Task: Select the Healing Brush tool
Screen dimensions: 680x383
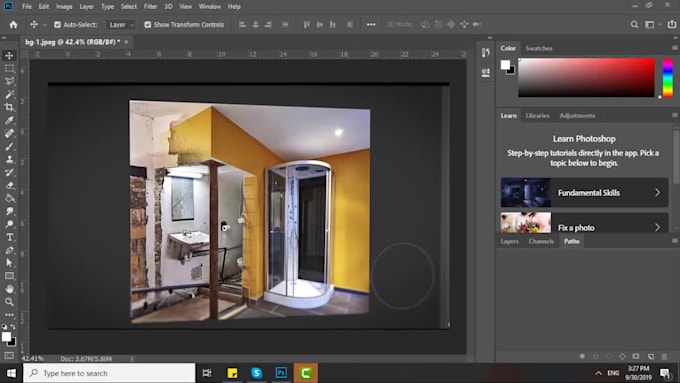Action: (9, 133)
